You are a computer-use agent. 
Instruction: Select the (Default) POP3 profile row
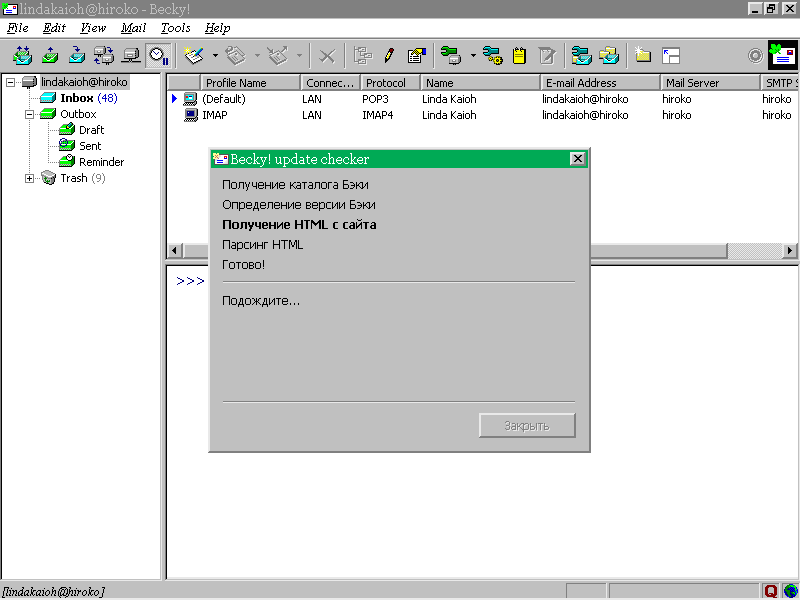point(483,99)
